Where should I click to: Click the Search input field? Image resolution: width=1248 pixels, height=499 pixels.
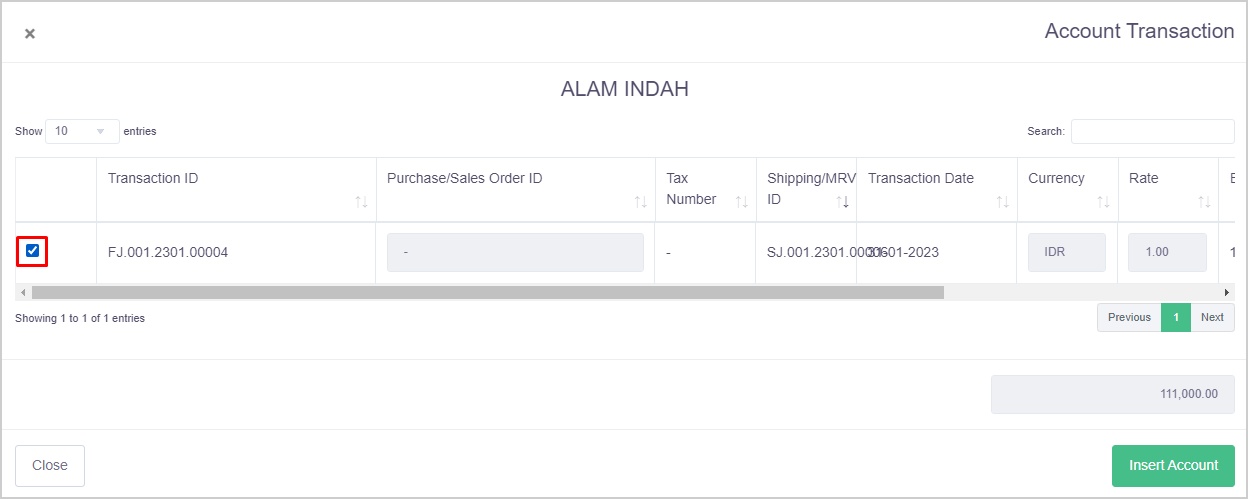pos(1152,131)
